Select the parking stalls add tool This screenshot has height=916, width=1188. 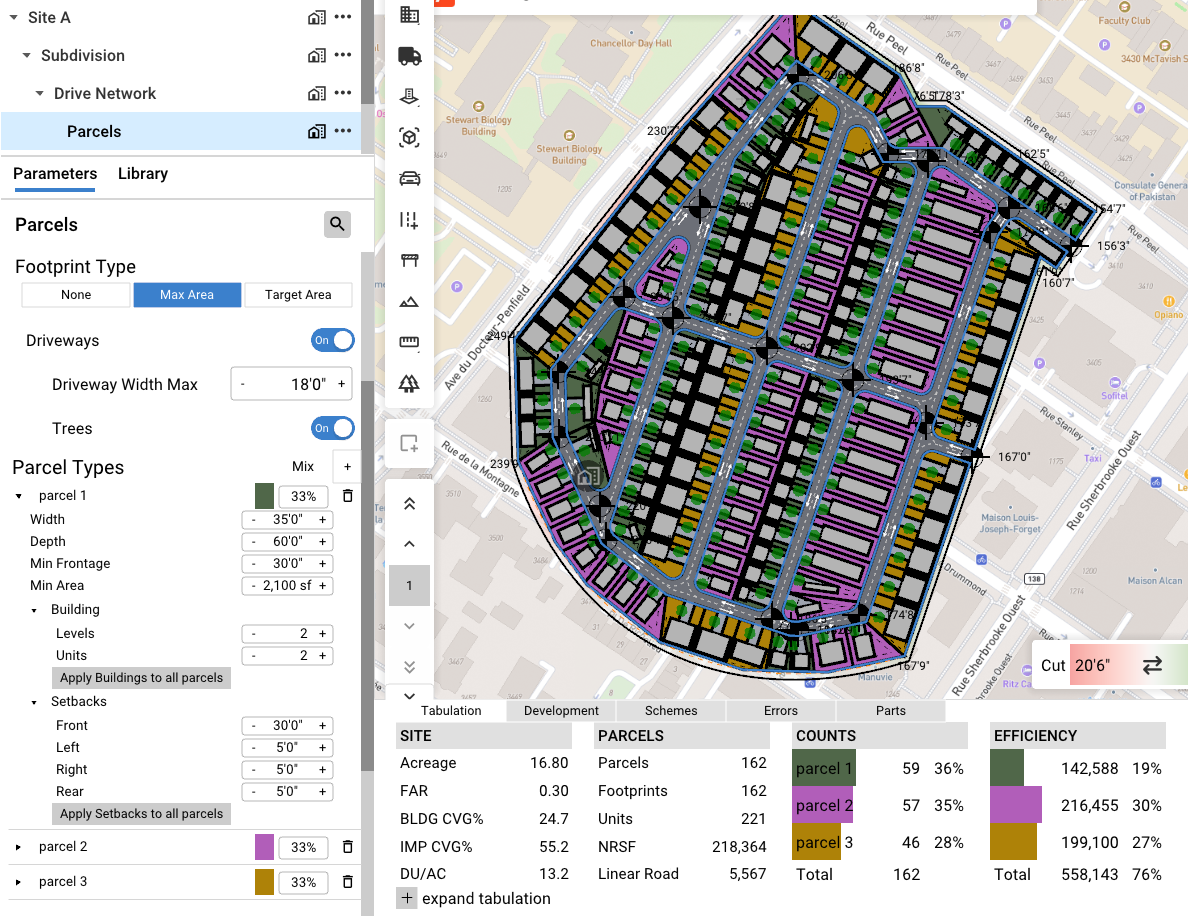pos(409,220)
